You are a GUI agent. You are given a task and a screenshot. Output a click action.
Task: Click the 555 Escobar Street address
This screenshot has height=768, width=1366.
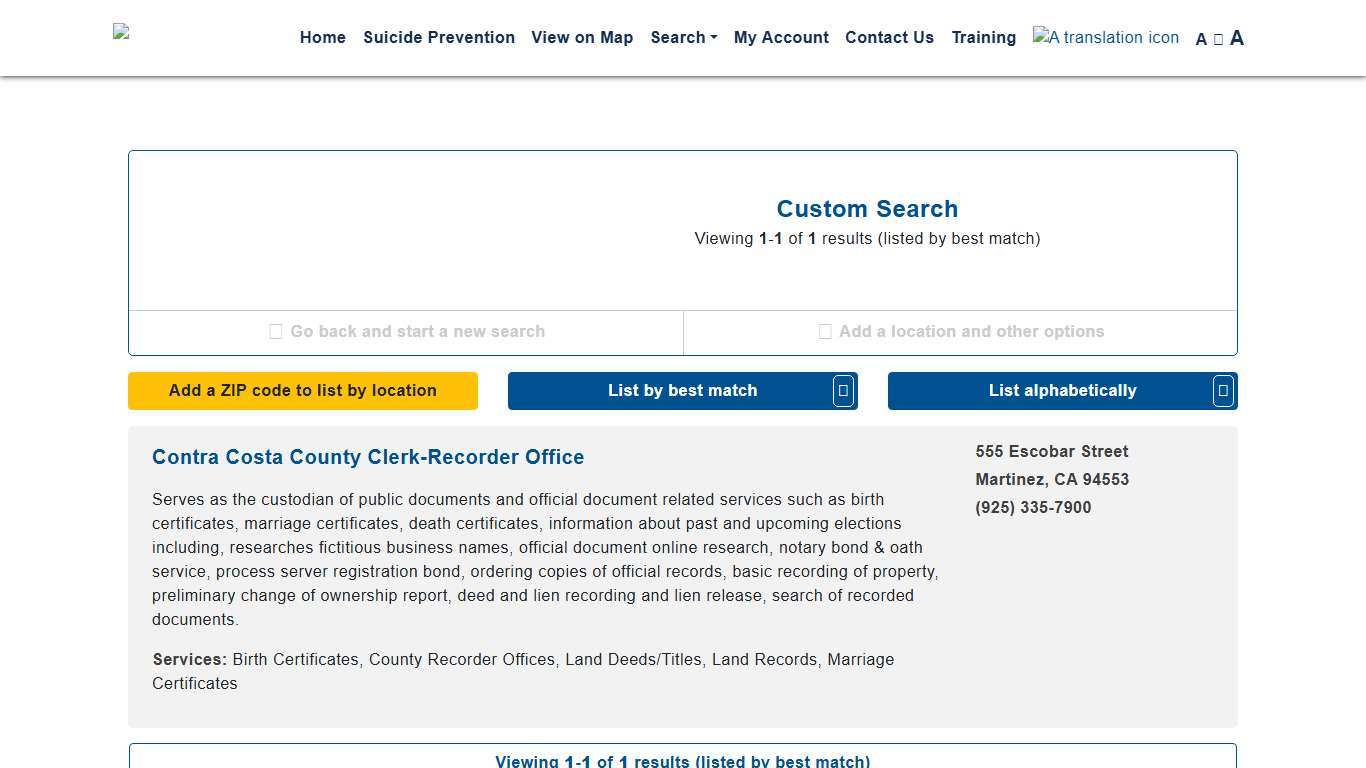click(1052, 452)
